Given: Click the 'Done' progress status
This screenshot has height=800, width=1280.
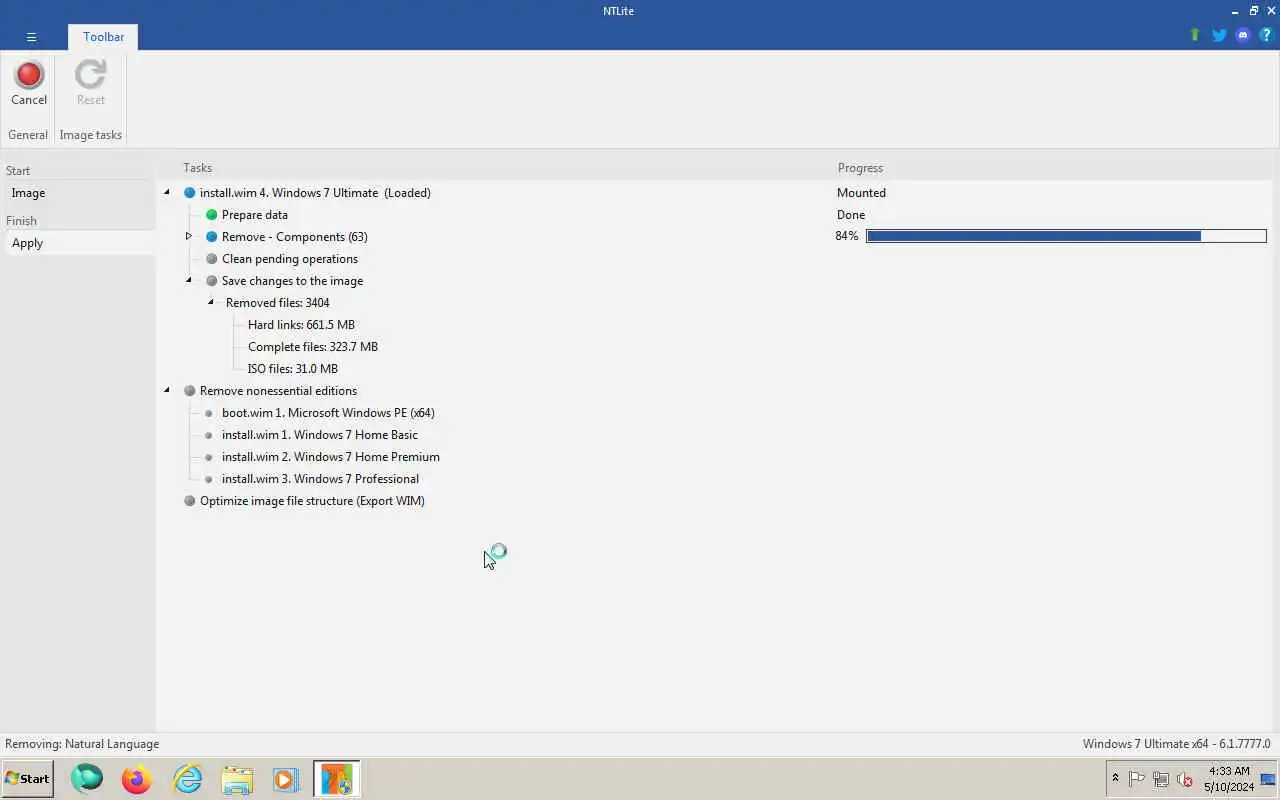Looking at the screenshot, I should (x=851, y=215).
